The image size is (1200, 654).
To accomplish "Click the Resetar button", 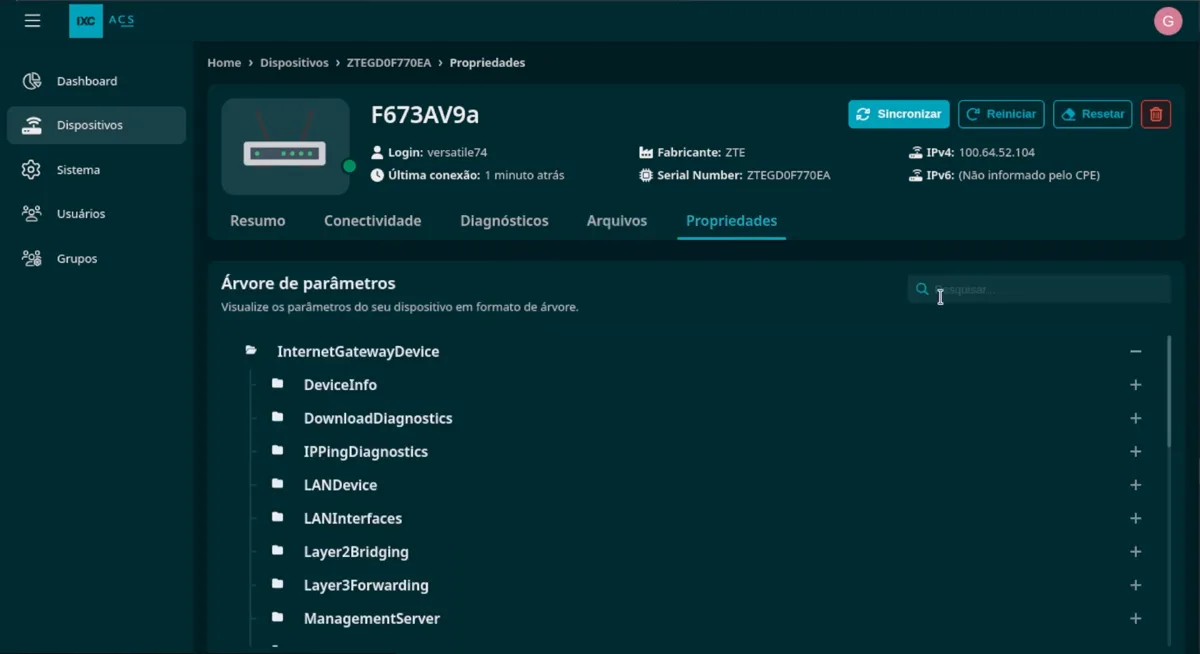I will pyautogui.click(x=1093, y=114).
